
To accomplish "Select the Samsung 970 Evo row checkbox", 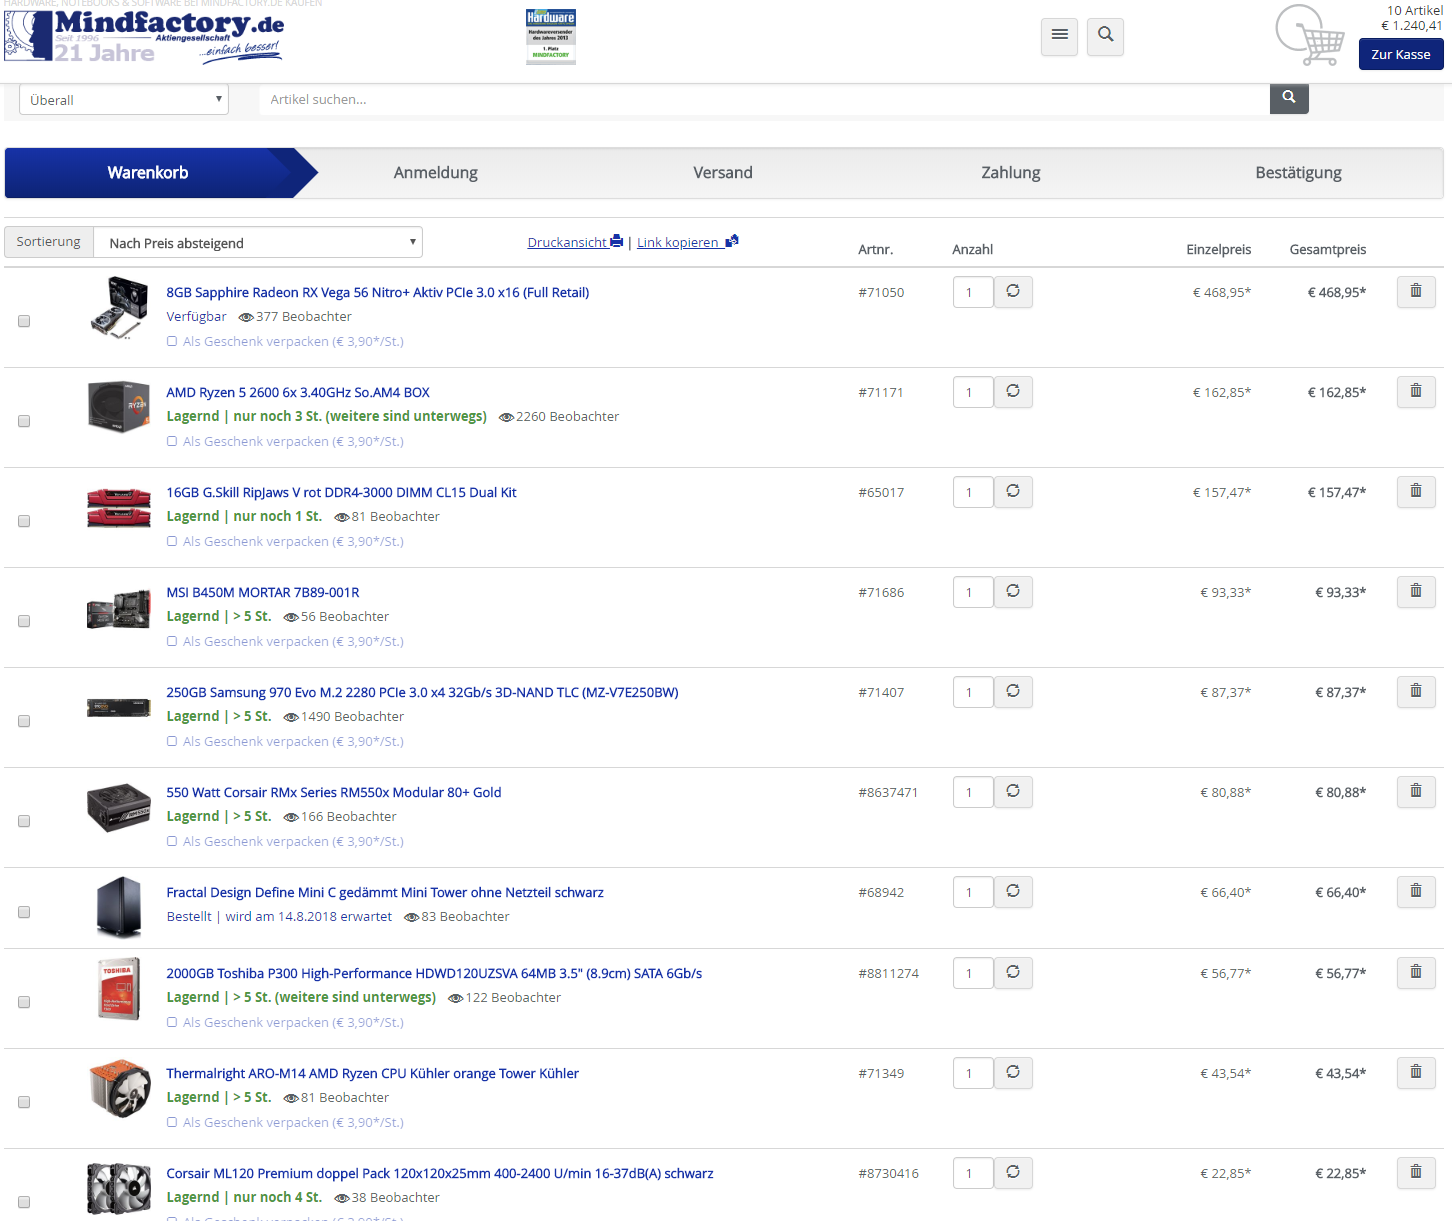I will 24,721.
